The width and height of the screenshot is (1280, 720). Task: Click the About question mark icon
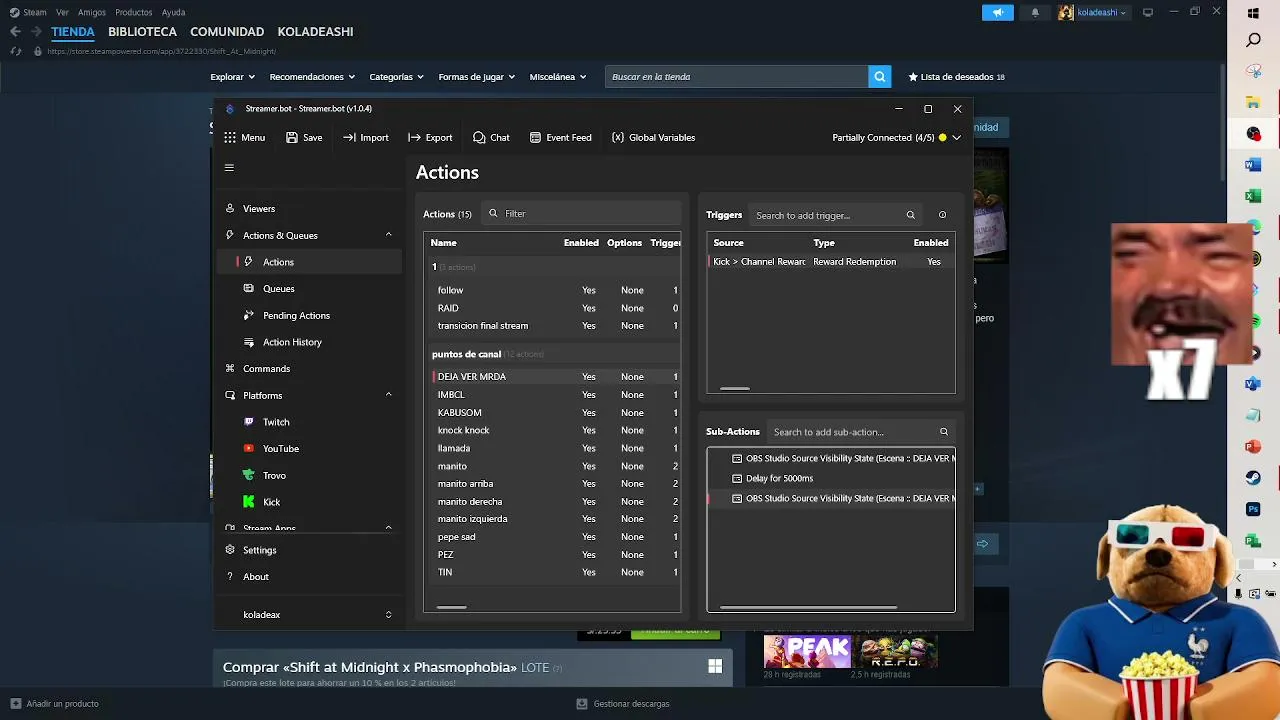(x=230, y=577)
